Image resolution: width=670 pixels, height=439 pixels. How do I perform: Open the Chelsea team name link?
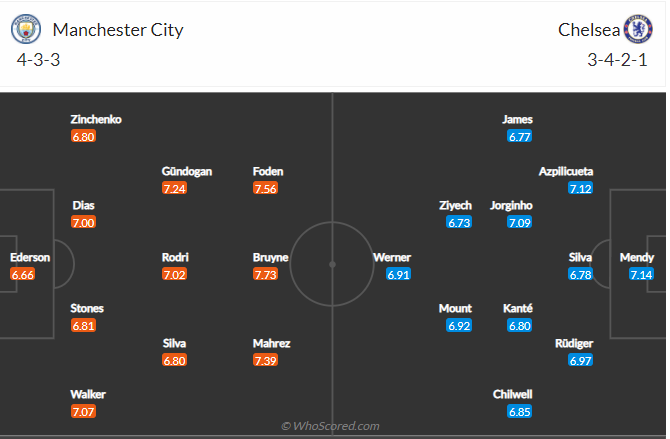click(586, 29)
